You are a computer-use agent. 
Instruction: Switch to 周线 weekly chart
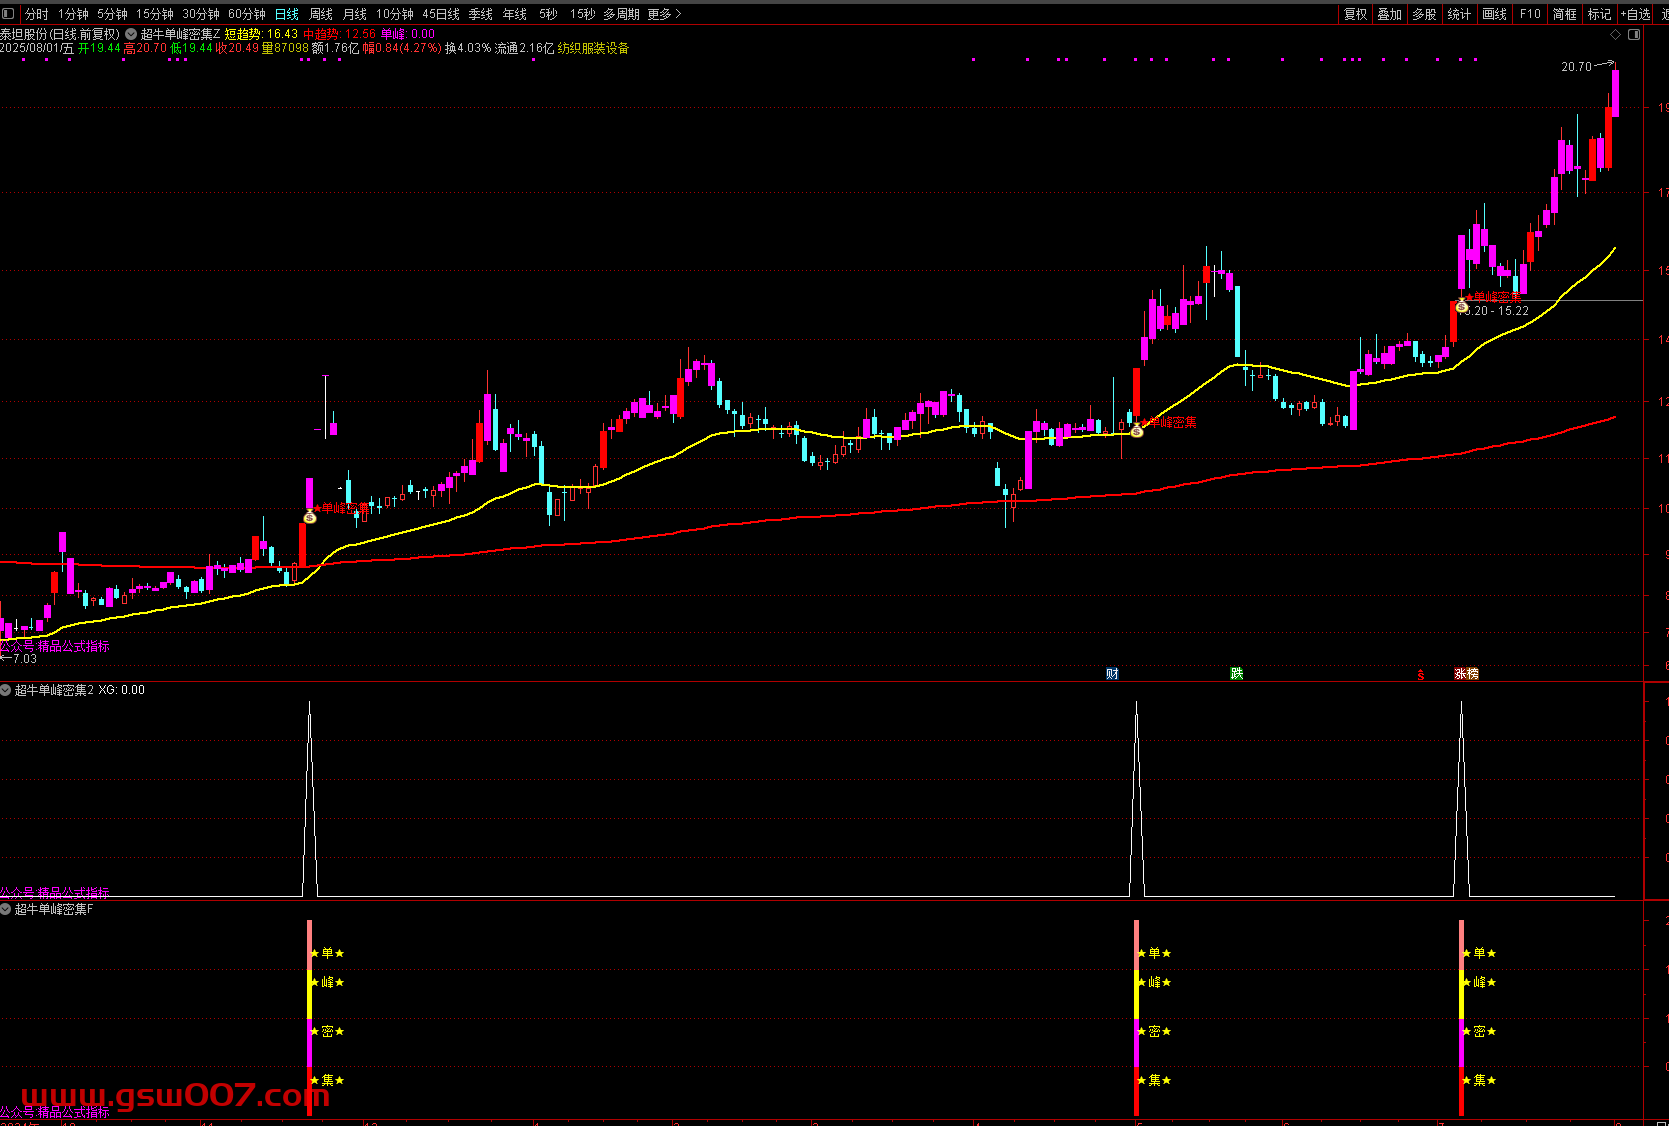[x=321, y=14]
